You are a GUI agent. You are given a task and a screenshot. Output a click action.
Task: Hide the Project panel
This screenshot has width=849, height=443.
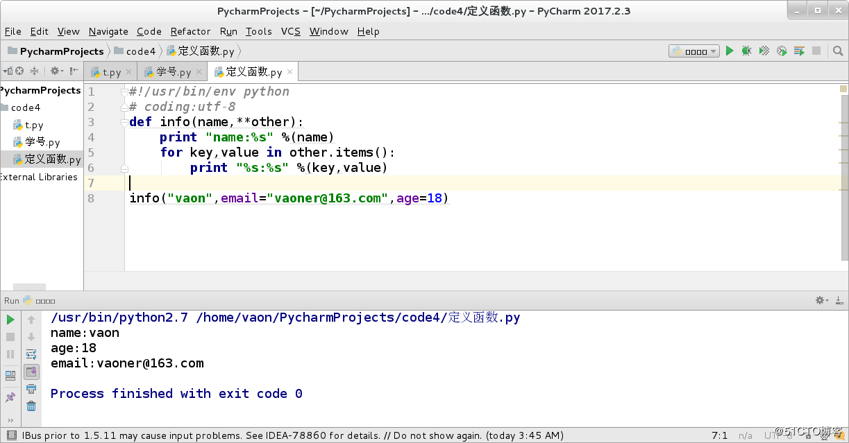click(x=74, y=71)
